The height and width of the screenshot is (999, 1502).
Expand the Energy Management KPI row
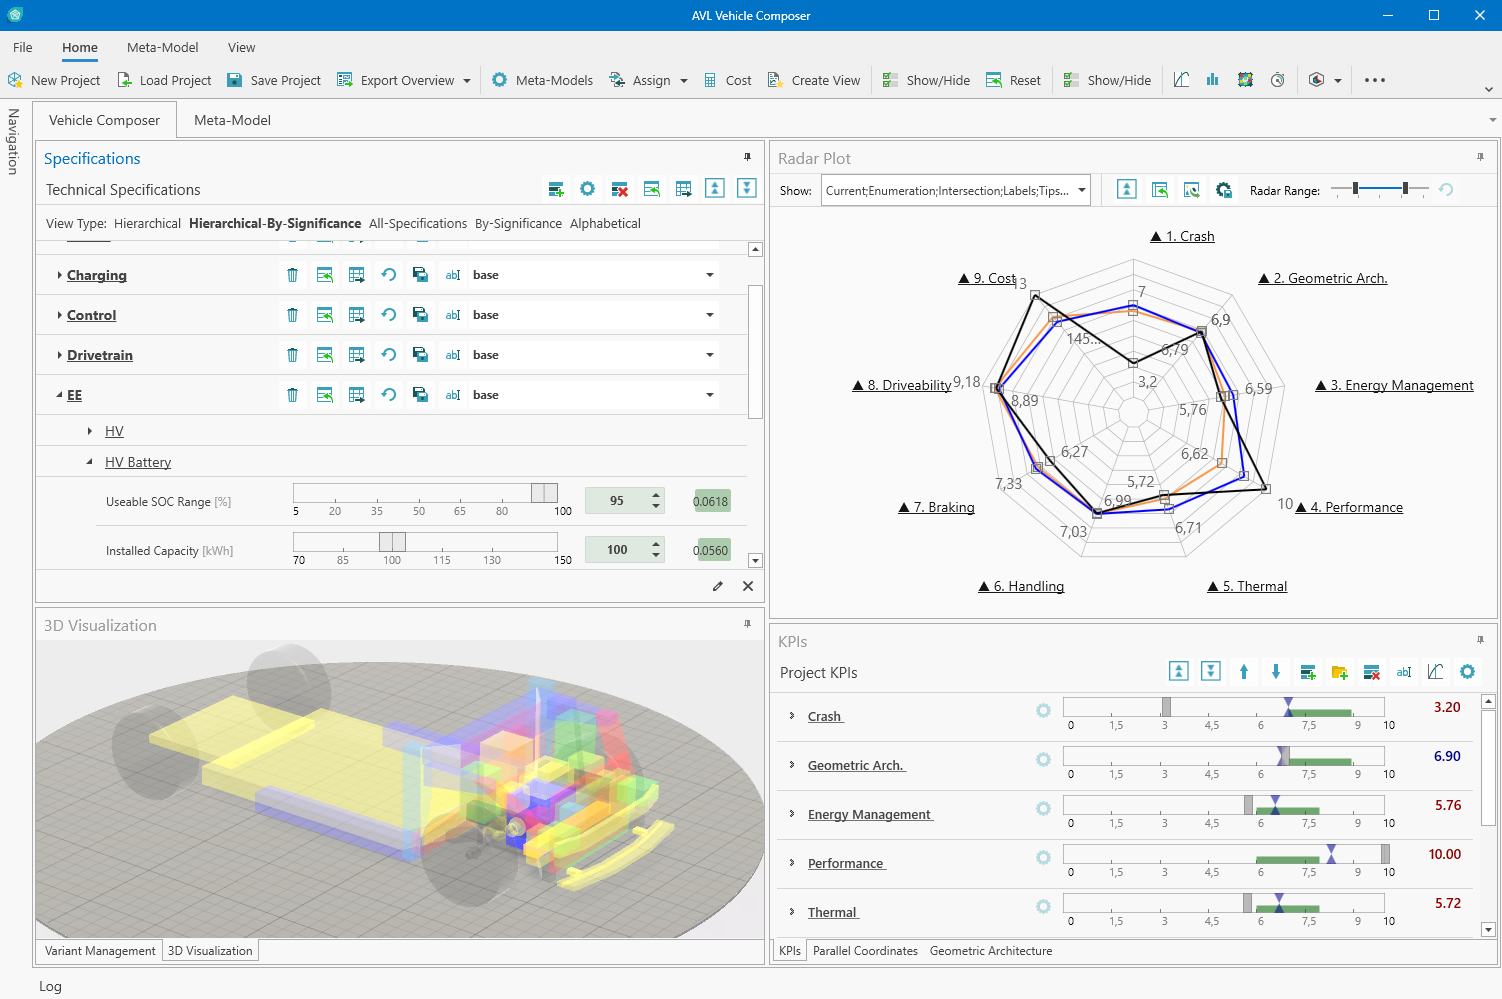click(792, 814)
